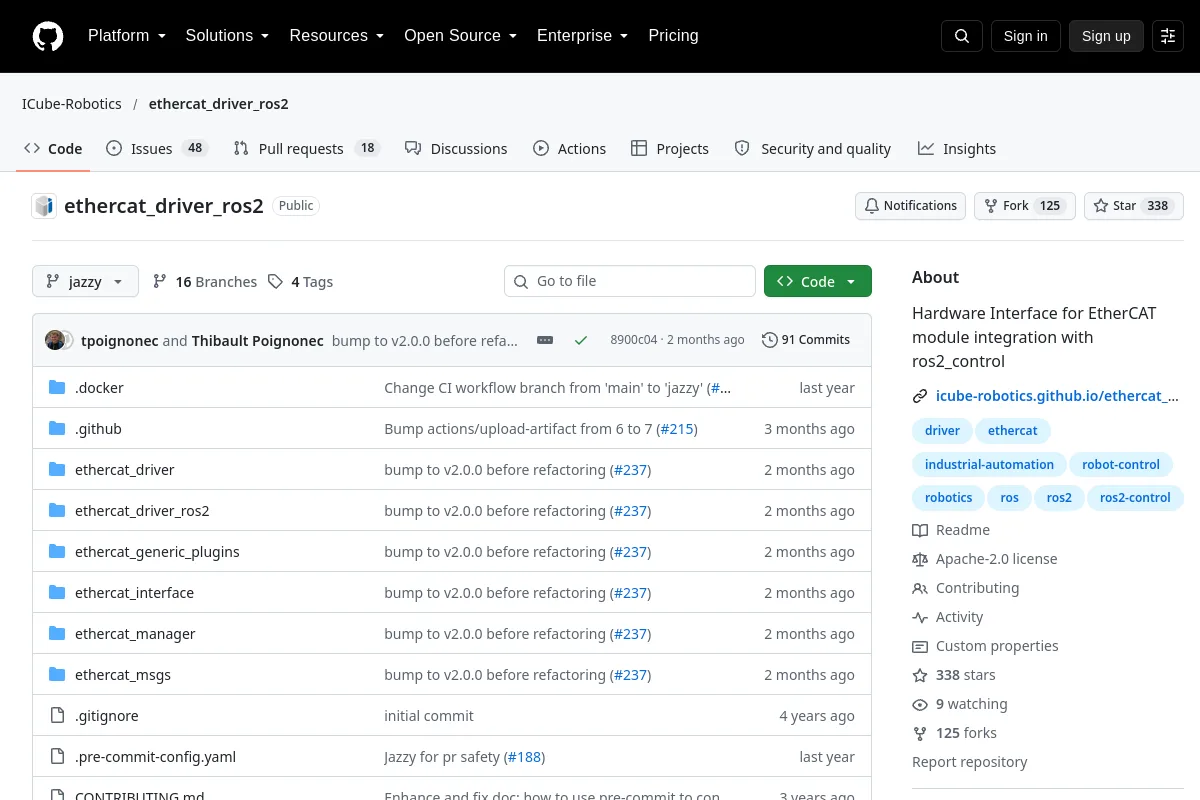This screenshot has height=800, width=1200.
Task: Expand commit message ellipsis button
Action: coord(545,340)
